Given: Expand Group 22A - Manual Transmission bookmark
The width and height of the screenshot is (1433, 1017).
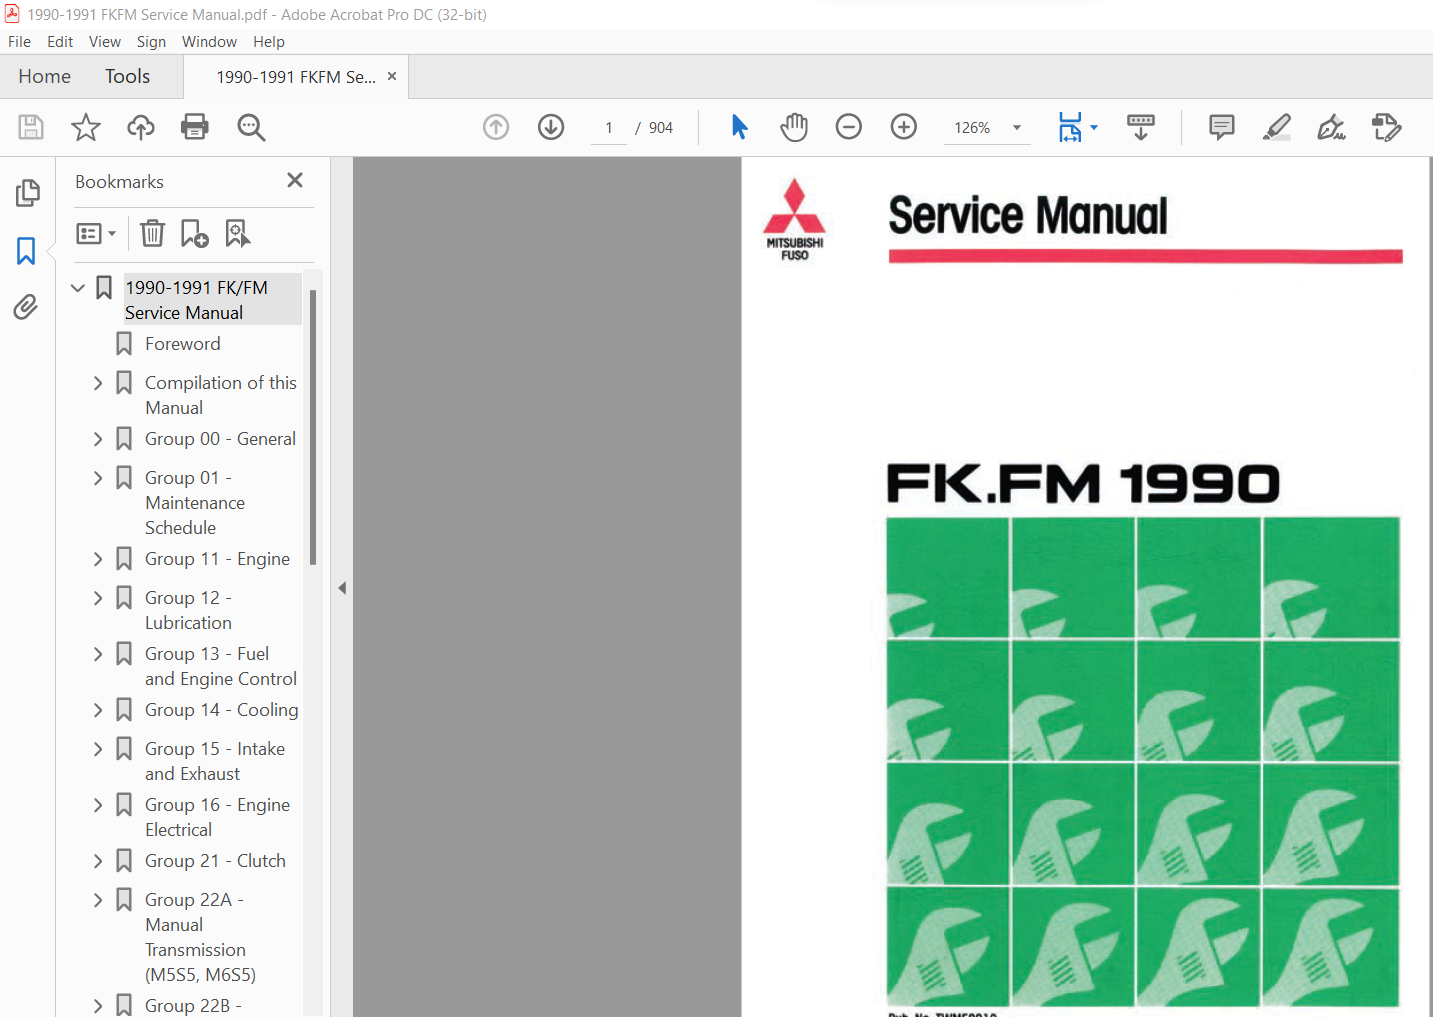Looking at the screenshot, I should [98, 900].
